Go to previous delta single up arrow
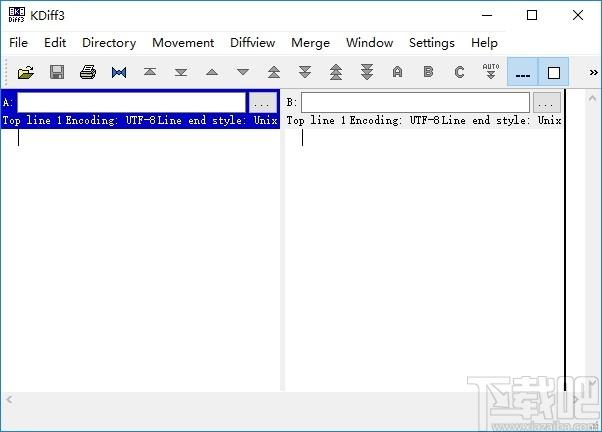Screen dimensions: 602x432 click(212, 72)
